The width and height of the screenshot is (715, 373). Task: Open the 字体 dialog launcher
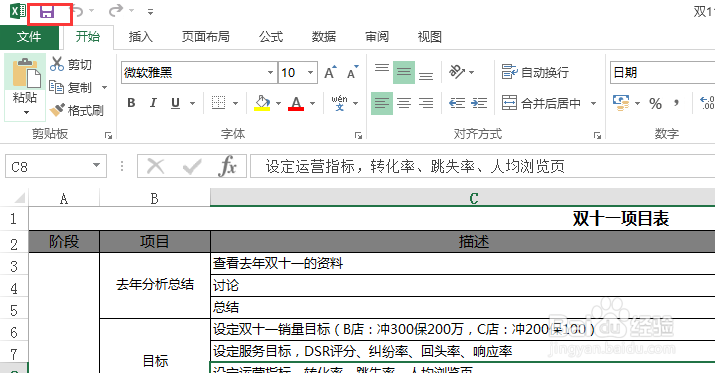[x=358, y=135]
